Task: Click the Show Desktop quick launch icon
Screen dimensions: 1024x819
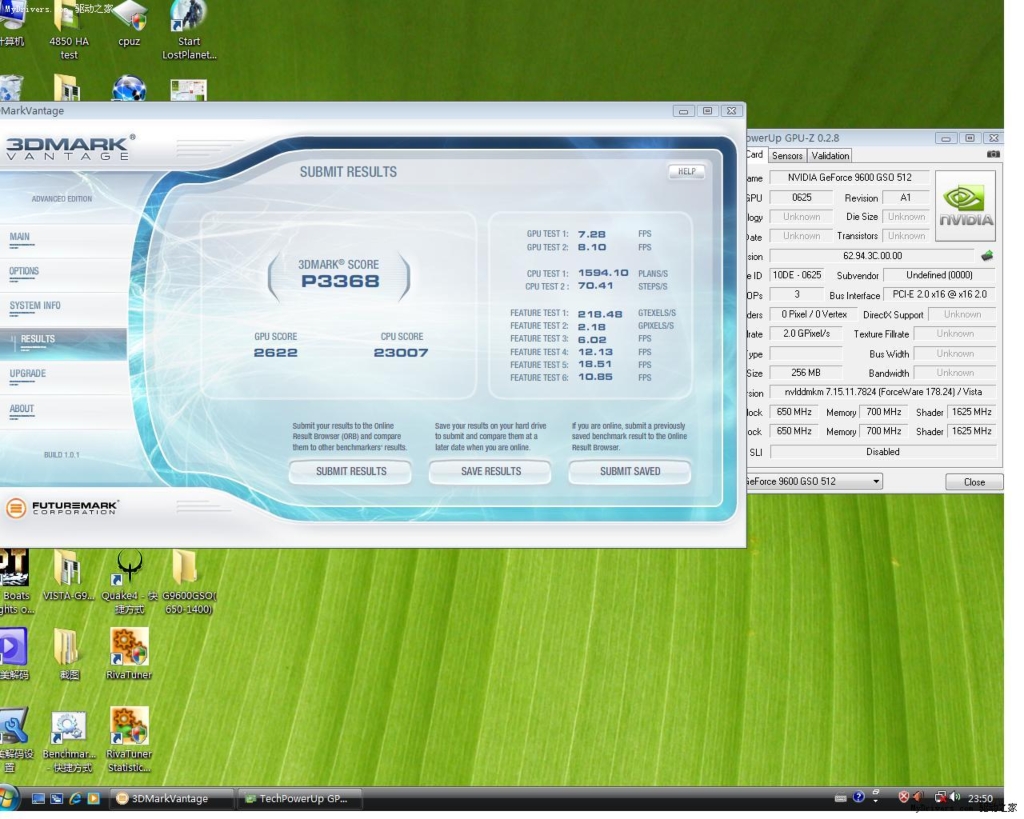Action: tap(39, 798)
